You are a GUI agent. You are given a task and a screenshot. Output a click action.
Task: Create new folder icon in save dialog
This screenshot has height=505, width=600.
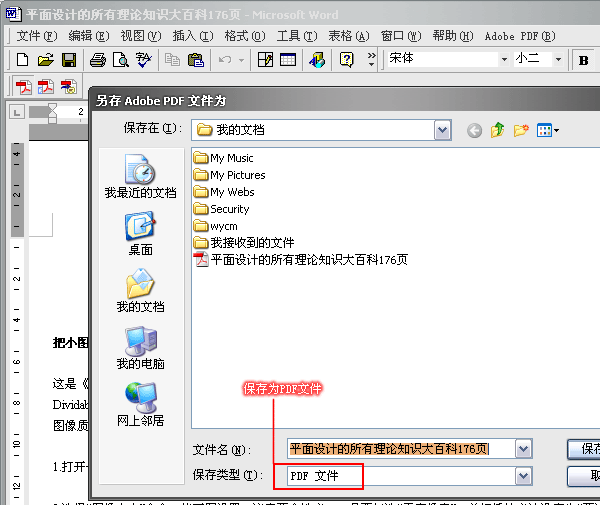(x=521, y=130)
